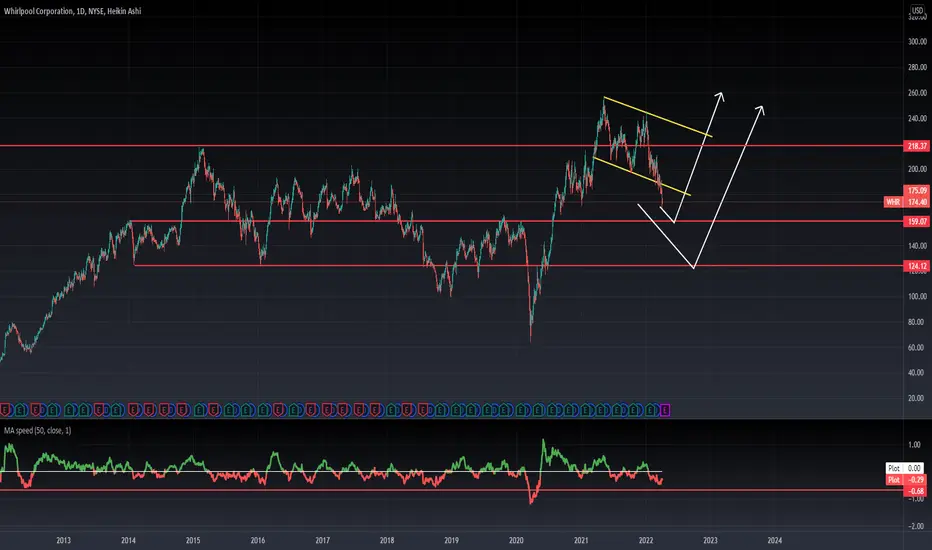
Task: Select the Whirlpool Corporation chart title
Action: click(x=72, y=11)
